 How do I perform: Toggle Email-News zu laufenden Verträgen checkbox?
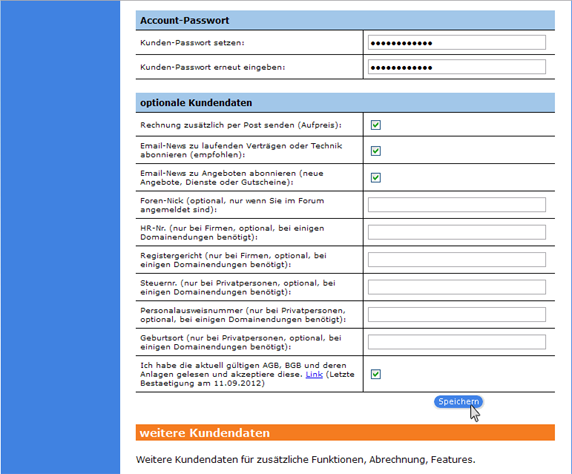pos(376,151)
